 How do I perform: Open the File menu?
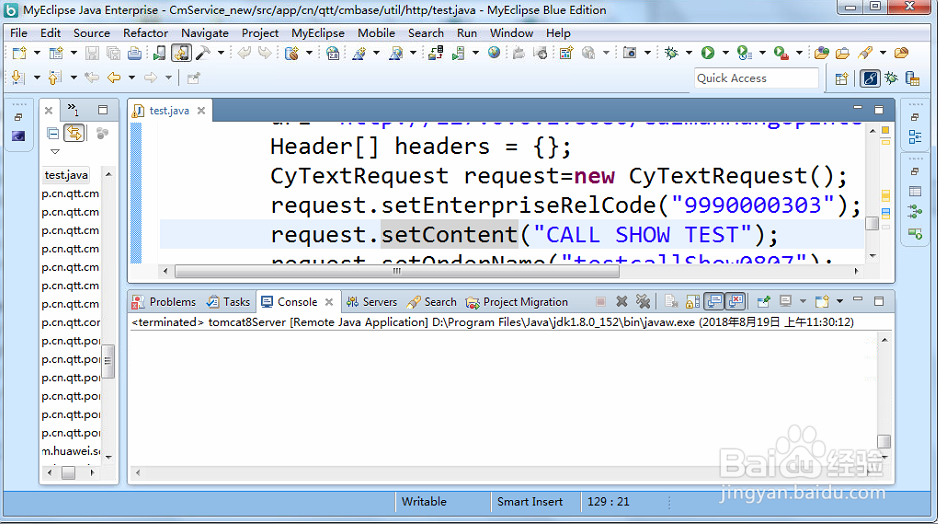pyautogui.click(x=19, y=33)
